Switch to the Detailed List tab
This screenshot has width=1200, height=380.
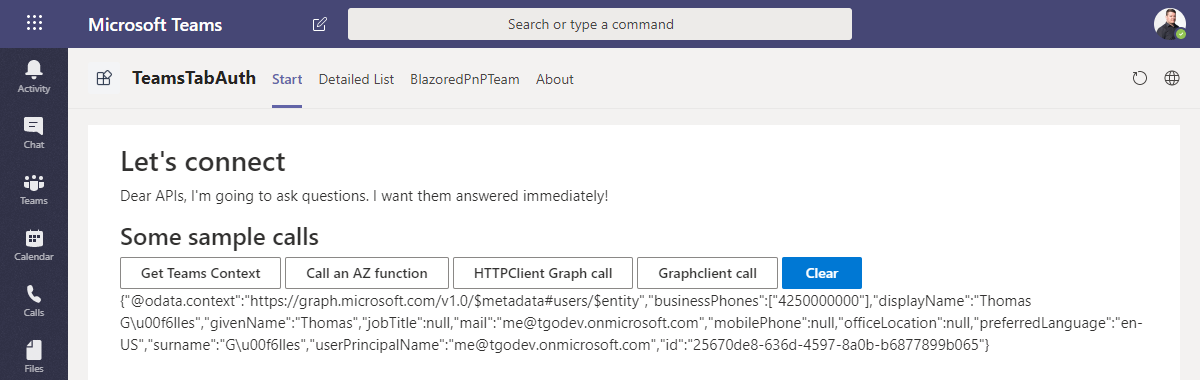coord(356,79)
